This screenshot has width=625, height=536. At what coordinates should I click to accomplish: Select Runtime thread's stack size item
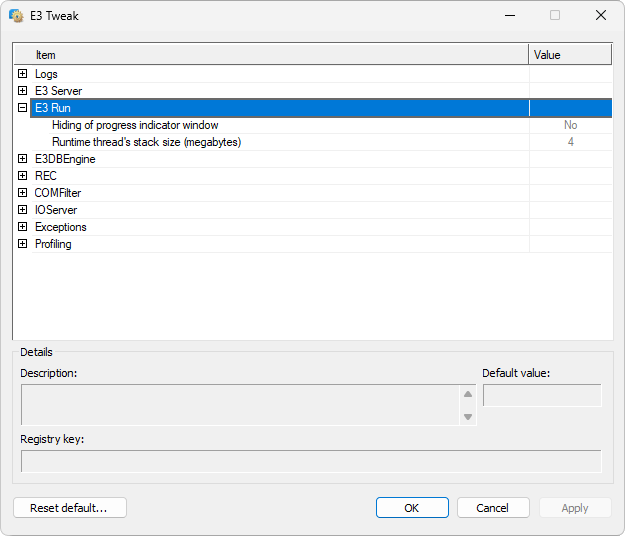pos(146,142)
